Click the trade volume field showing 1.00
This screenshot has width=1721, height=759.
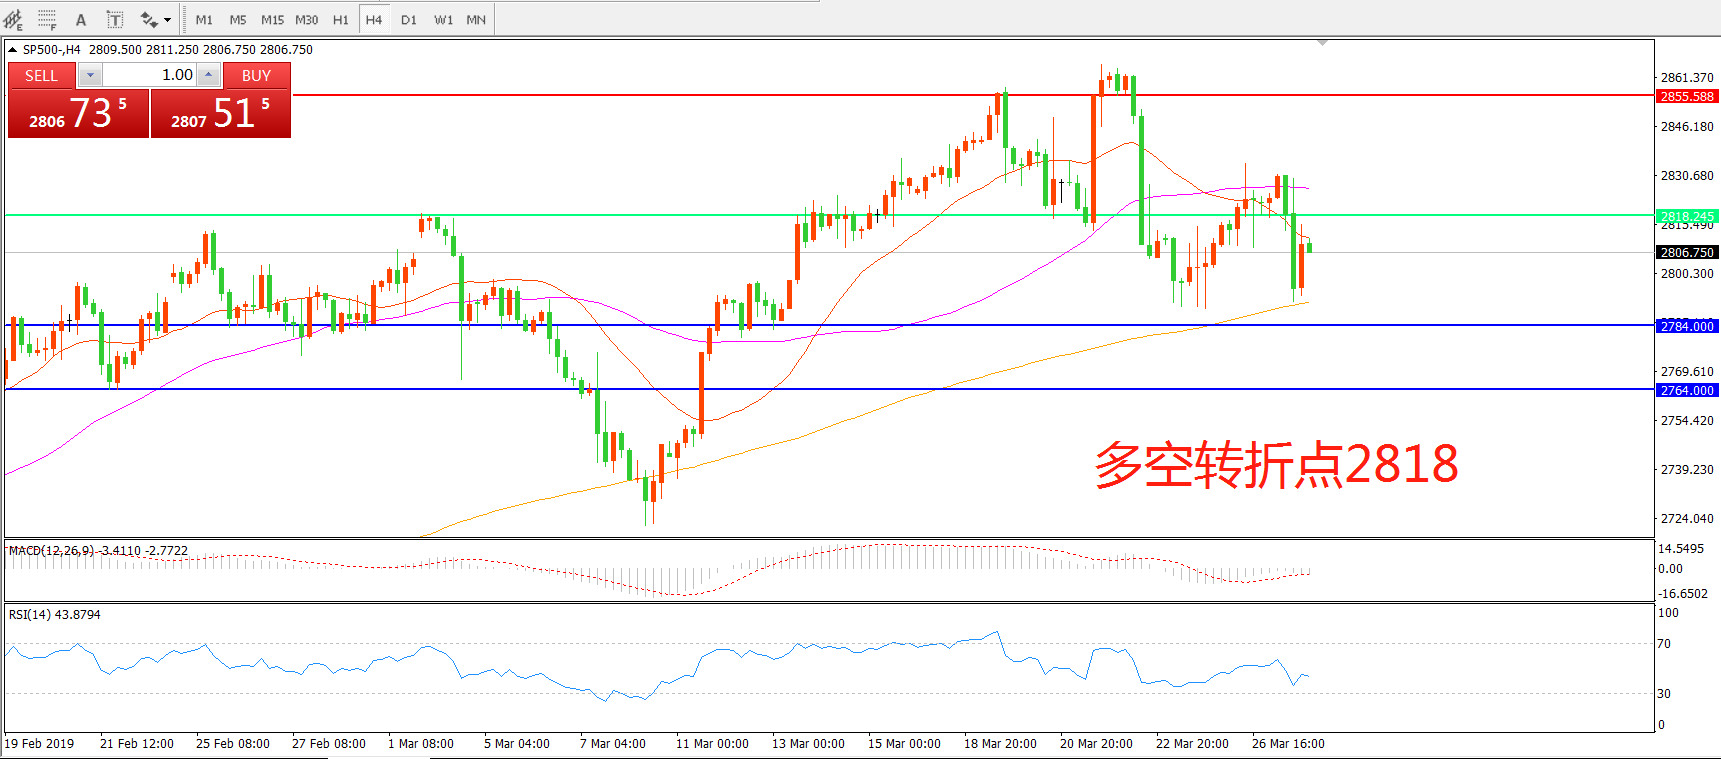click(x=150, y=75)
